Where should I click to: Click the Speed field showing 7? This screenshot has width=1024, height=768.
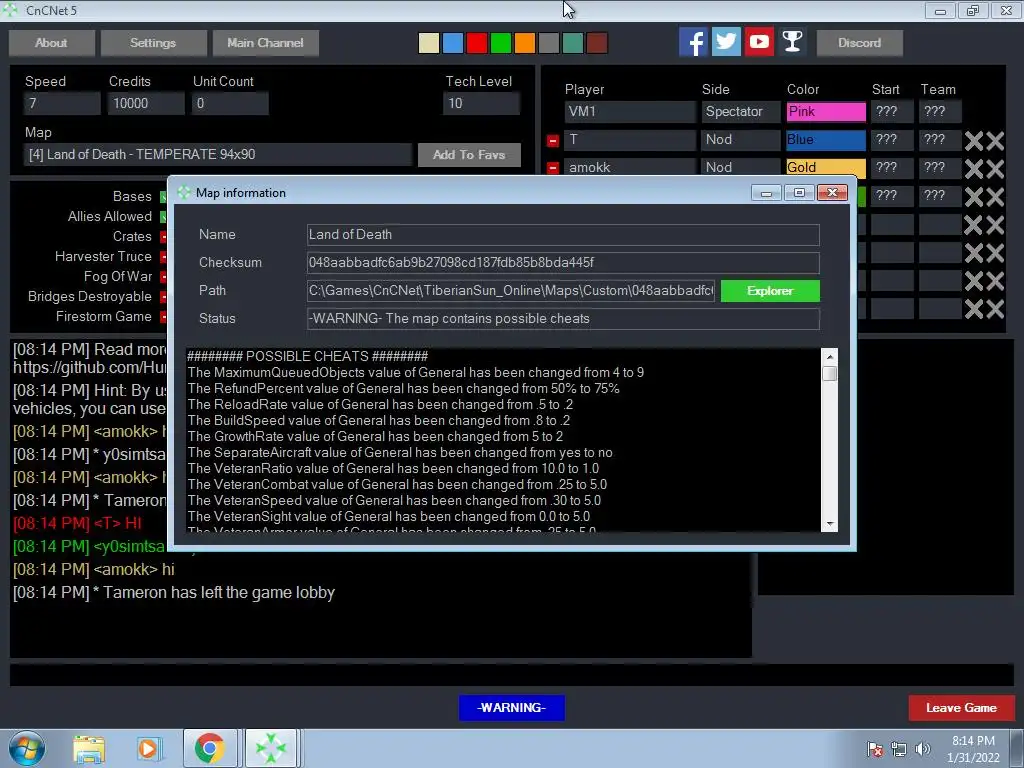(x=62, y=103)
